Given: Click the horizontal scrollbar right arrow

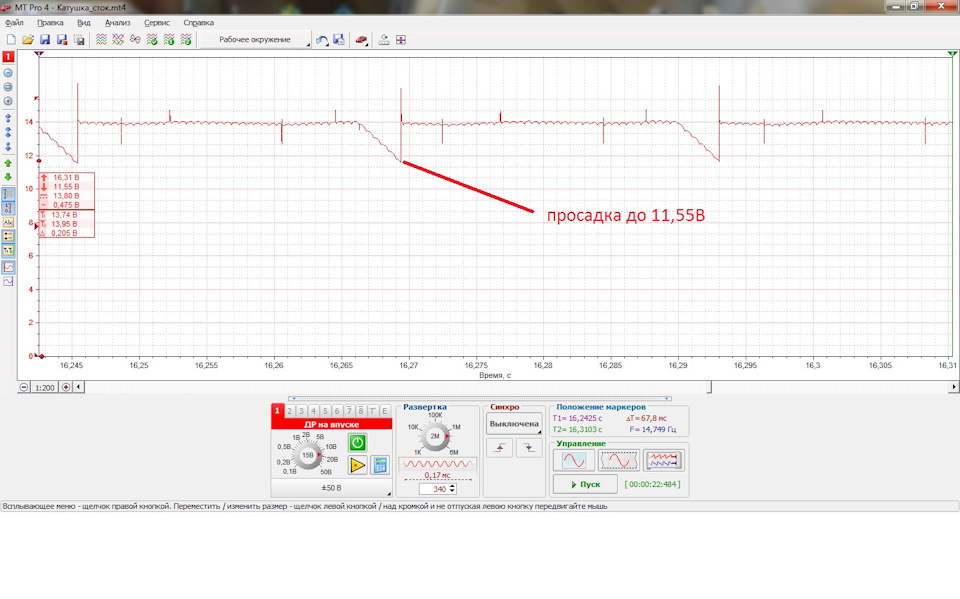Looking at the screenshot, I should [954, 387].
